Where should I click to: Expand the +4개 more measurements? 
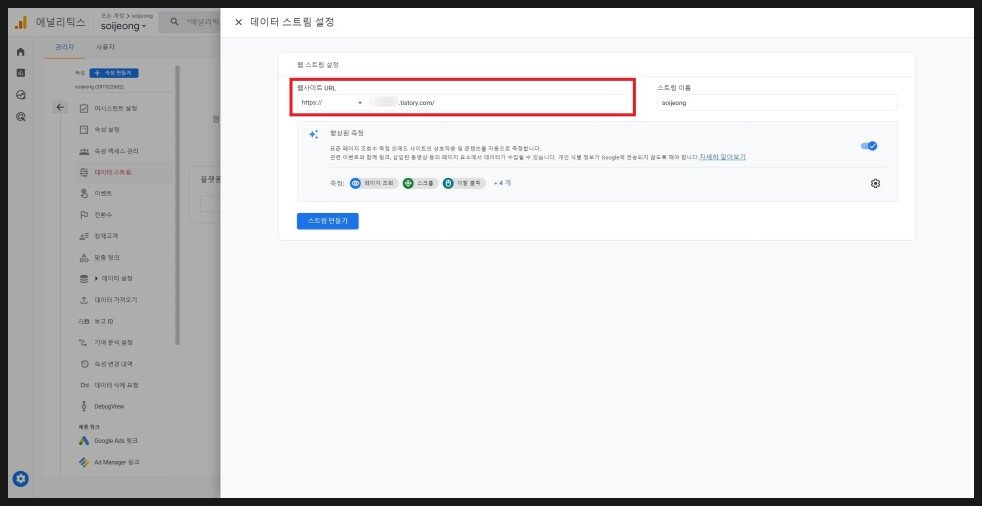tap(502, 183)
